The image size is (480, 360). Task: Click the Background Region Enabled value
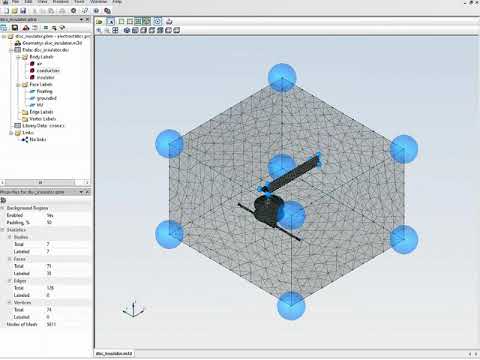click(x=50, y=215)
